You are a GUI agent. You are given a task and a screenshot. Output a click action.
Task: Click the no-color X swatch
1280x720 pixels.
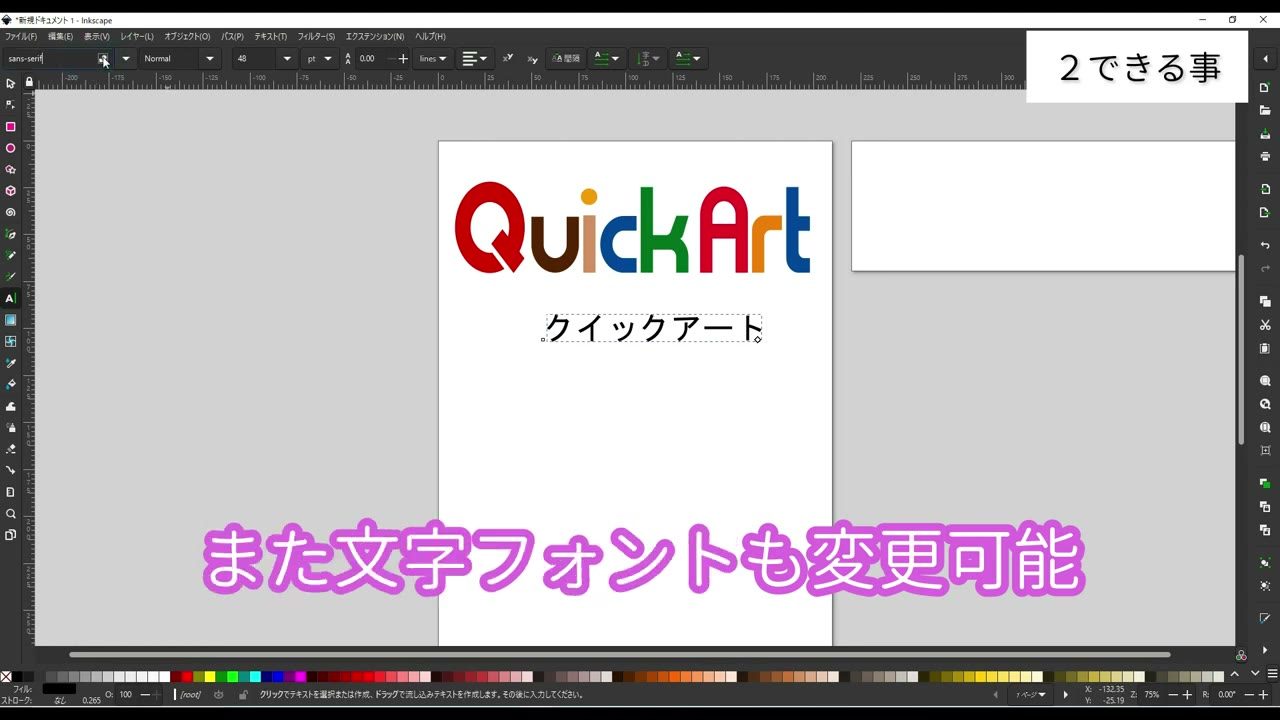[x=6, y=676]
